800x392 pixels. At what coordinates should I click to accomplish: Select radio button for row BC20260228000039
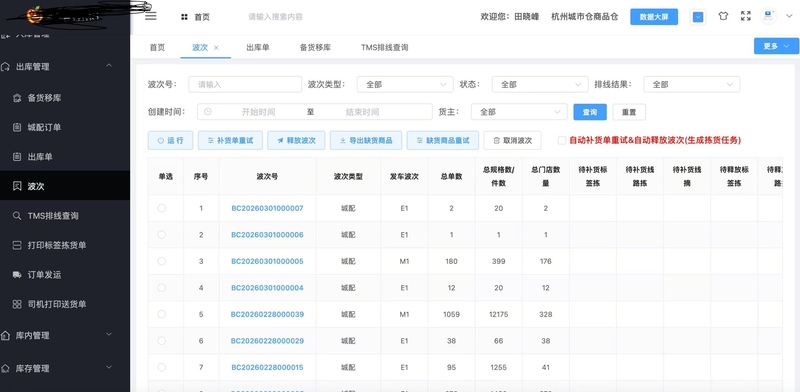tap(162, 314)
